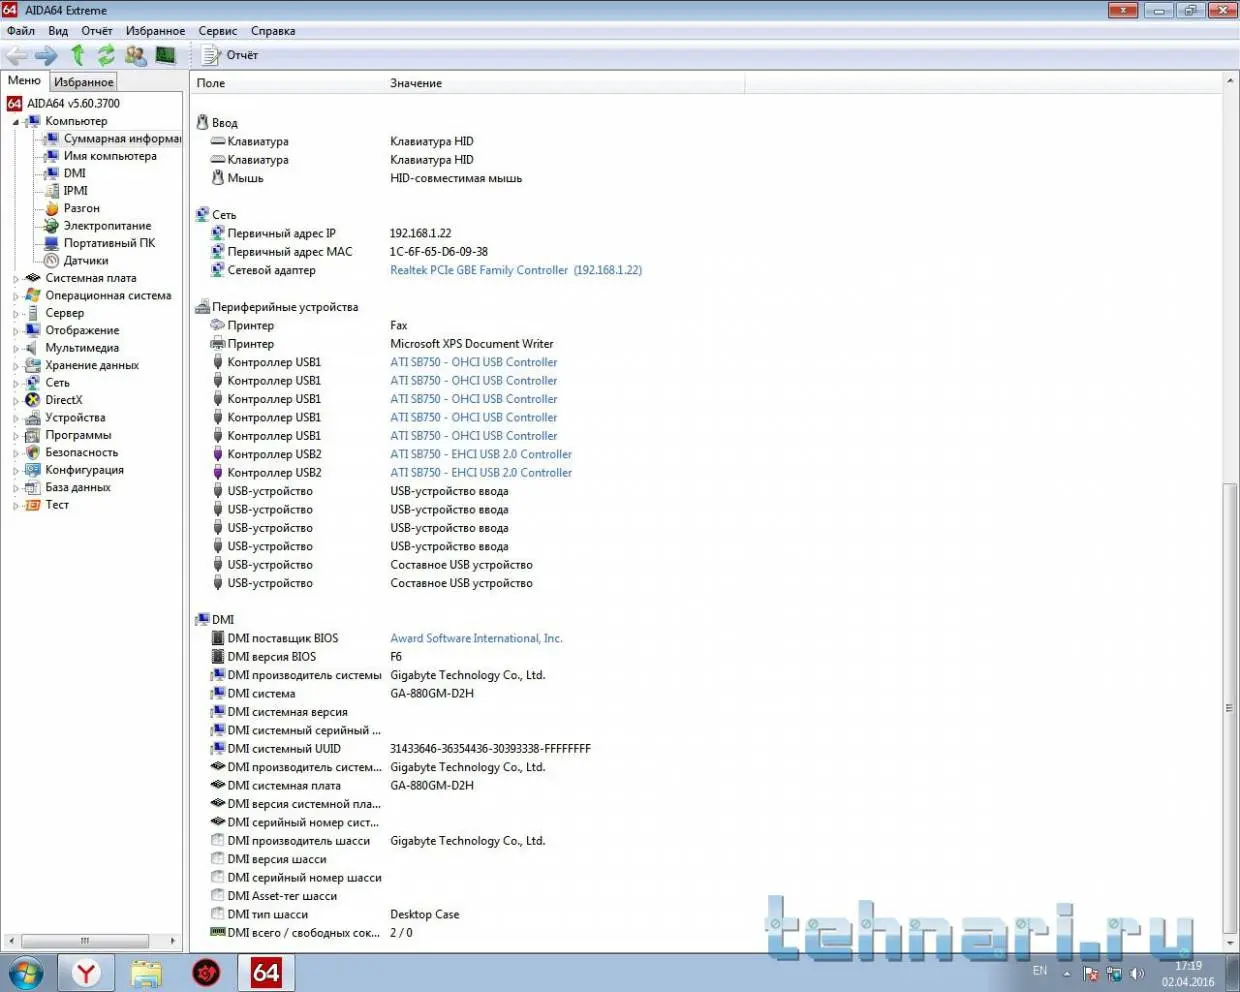
Task: Select the Разгон flame icon item
Action: (81, 208)
